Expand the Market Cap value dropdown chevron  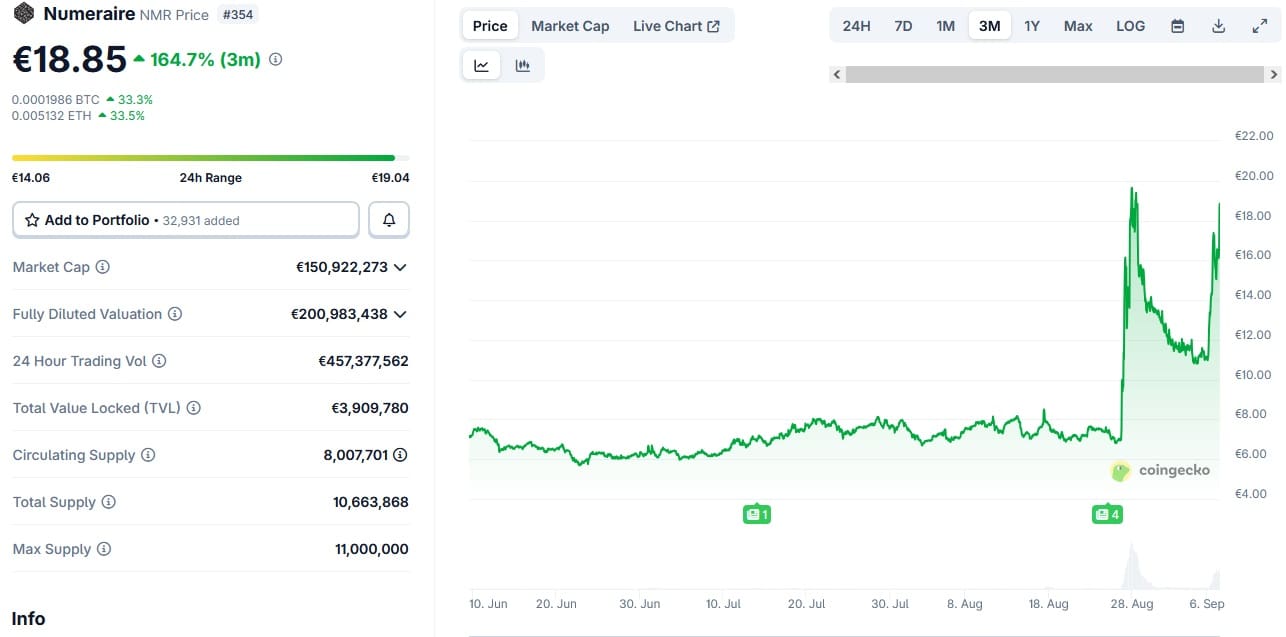pyautogui.click(x=400, y=267)
